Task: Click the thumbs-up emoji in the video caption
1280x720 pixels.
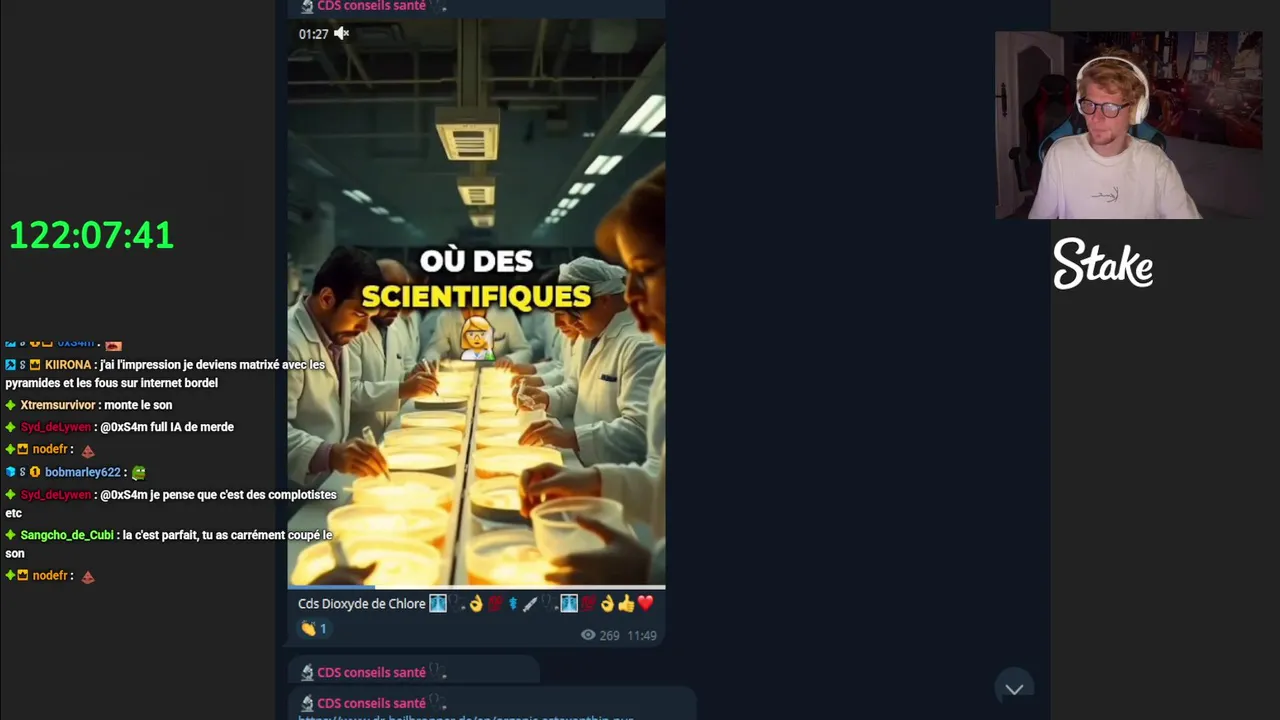Action: pyautogui.click(x=626, y=603)
